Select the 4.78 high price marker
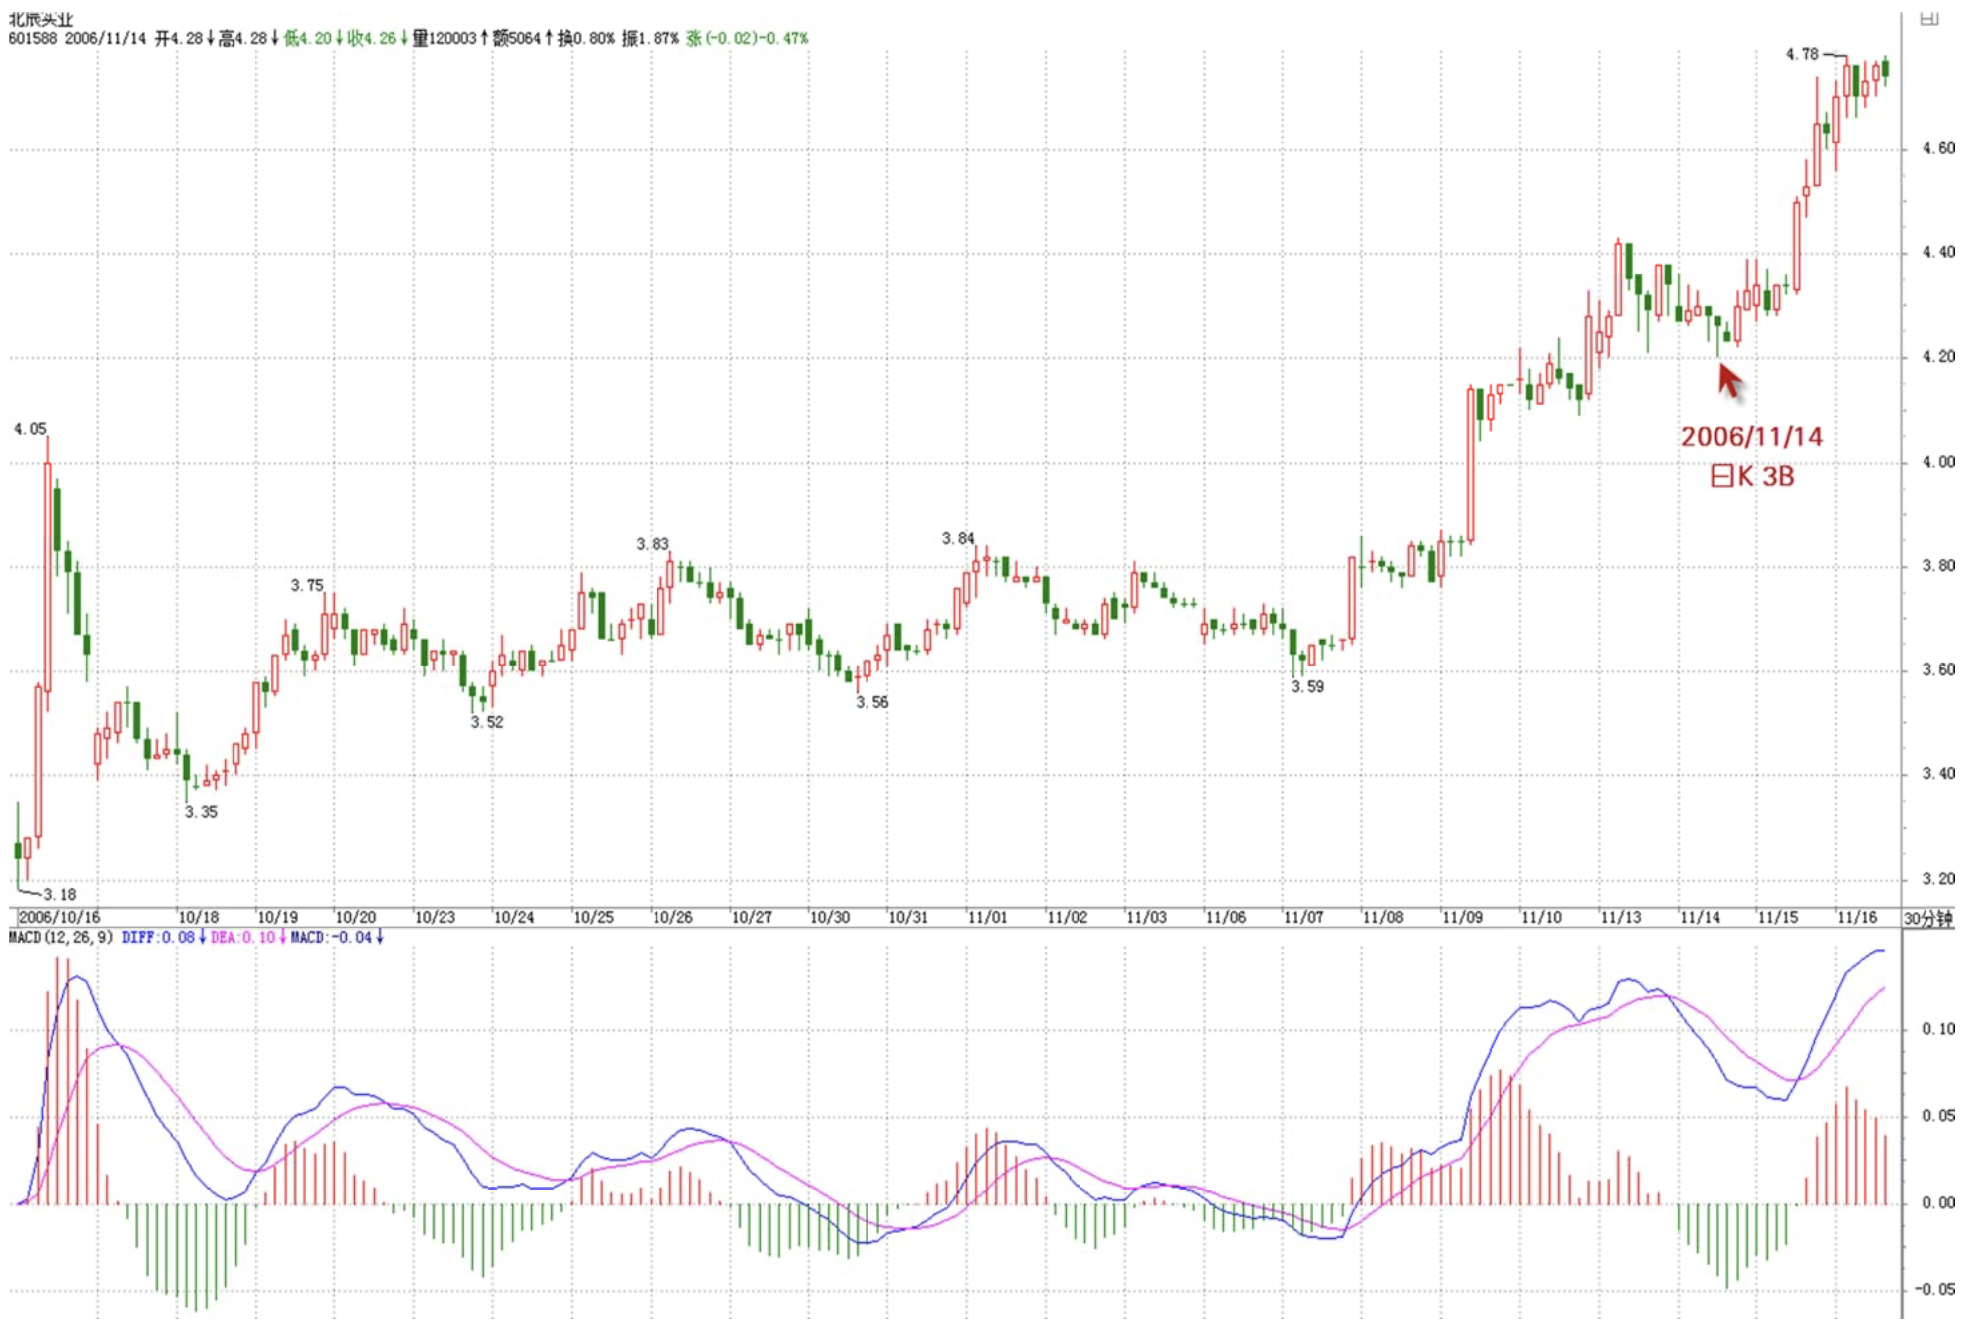This screenshot has height=1320, width=1966. point(1802,54)
